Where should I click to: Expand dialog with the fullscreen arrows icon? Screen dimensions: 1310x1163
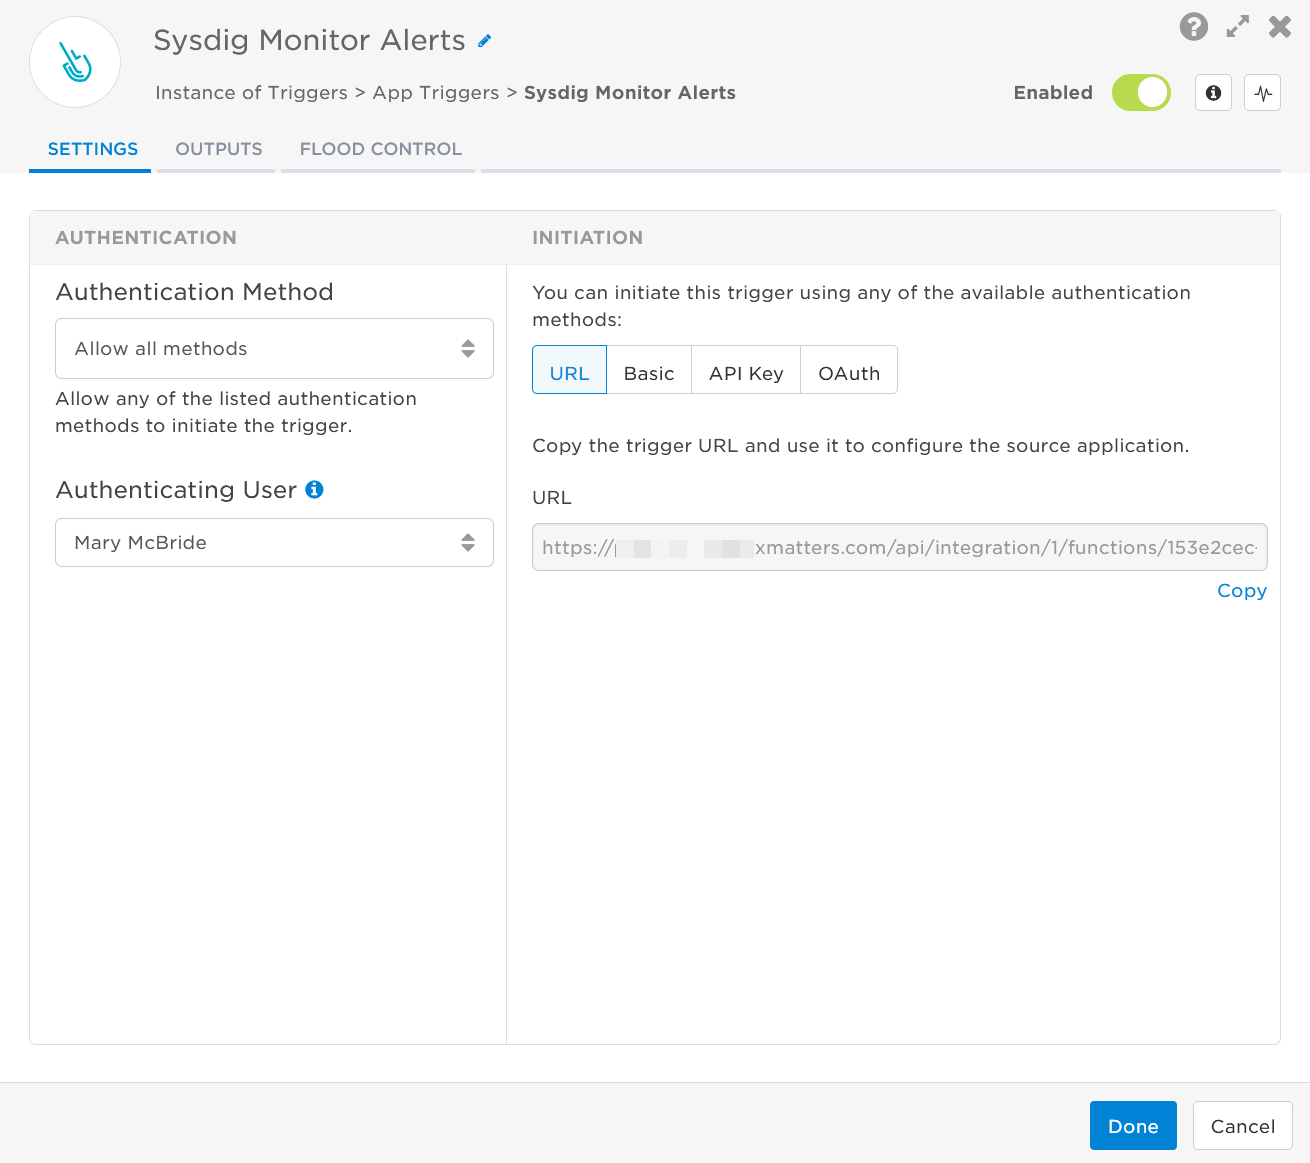coord(1237,27)
